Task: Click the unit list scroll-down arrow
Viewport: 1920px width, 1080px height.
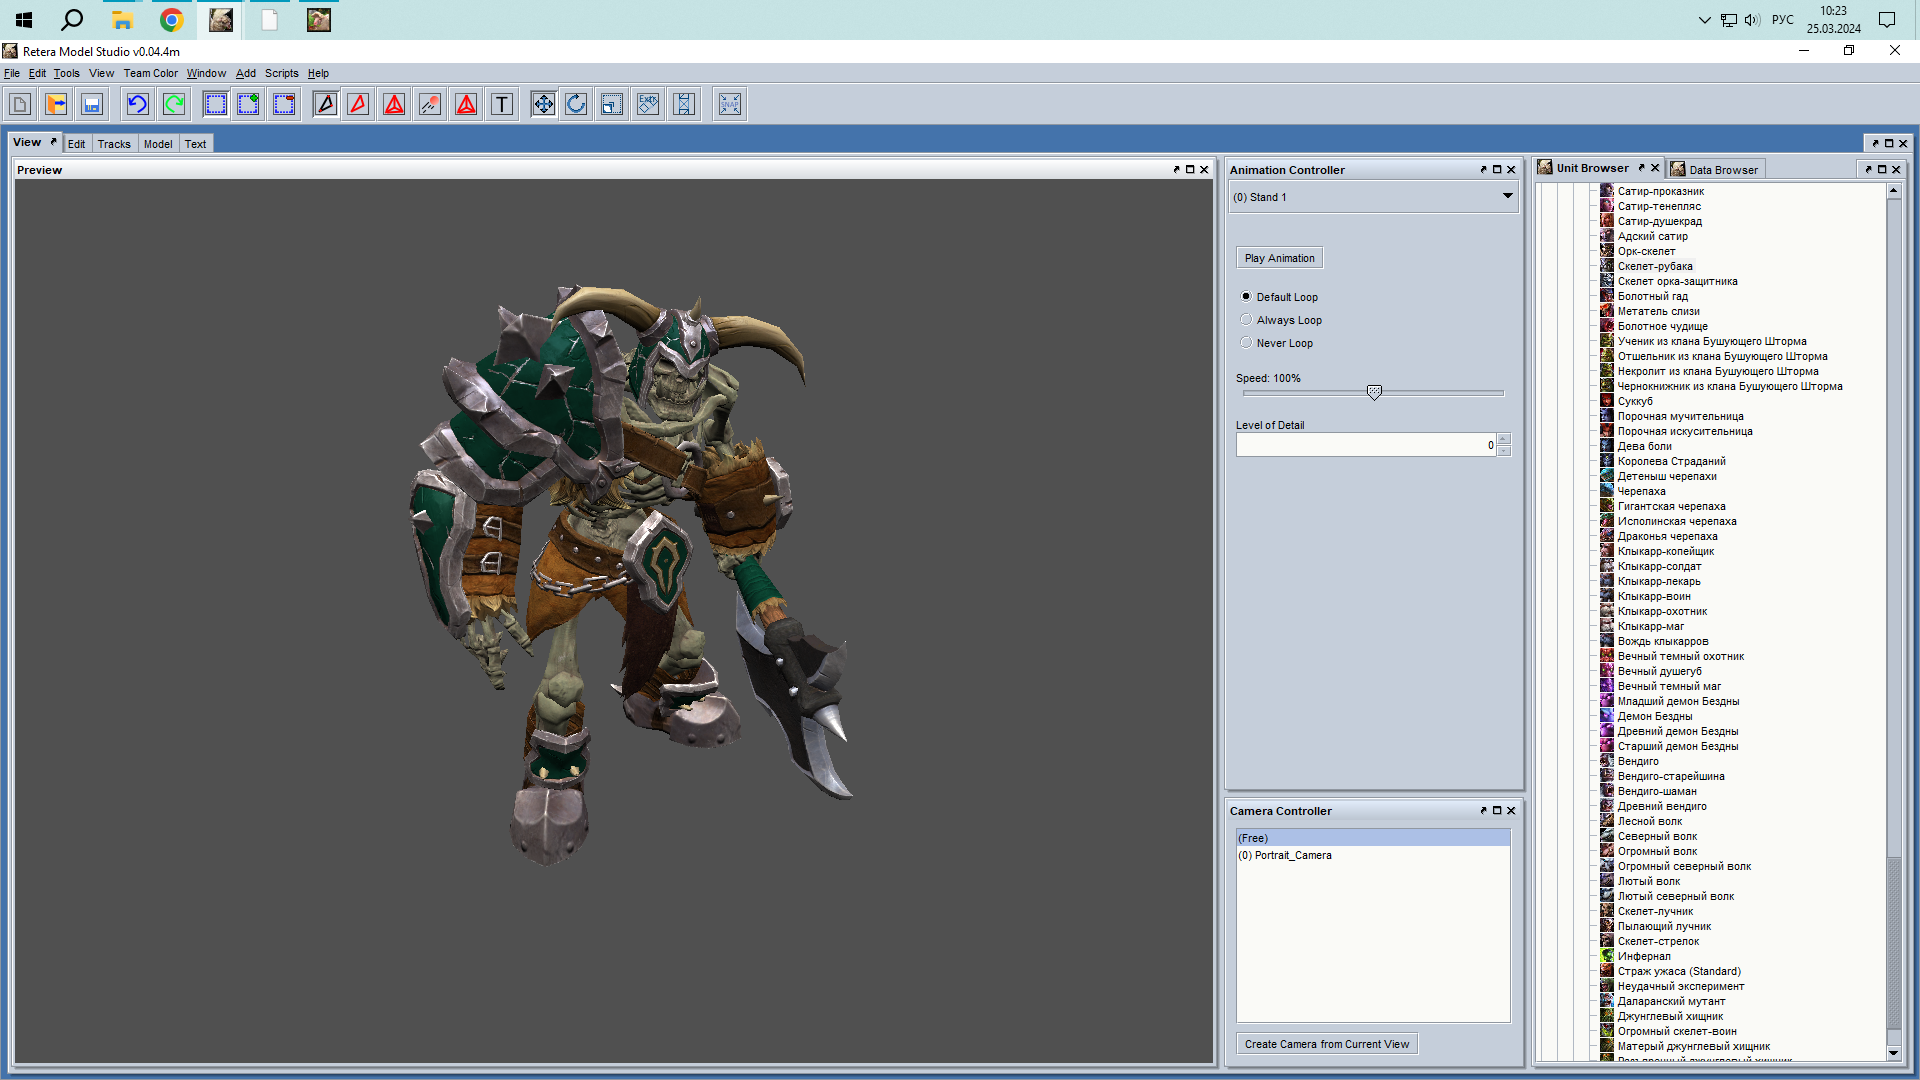Action: pos(1893,1053)
